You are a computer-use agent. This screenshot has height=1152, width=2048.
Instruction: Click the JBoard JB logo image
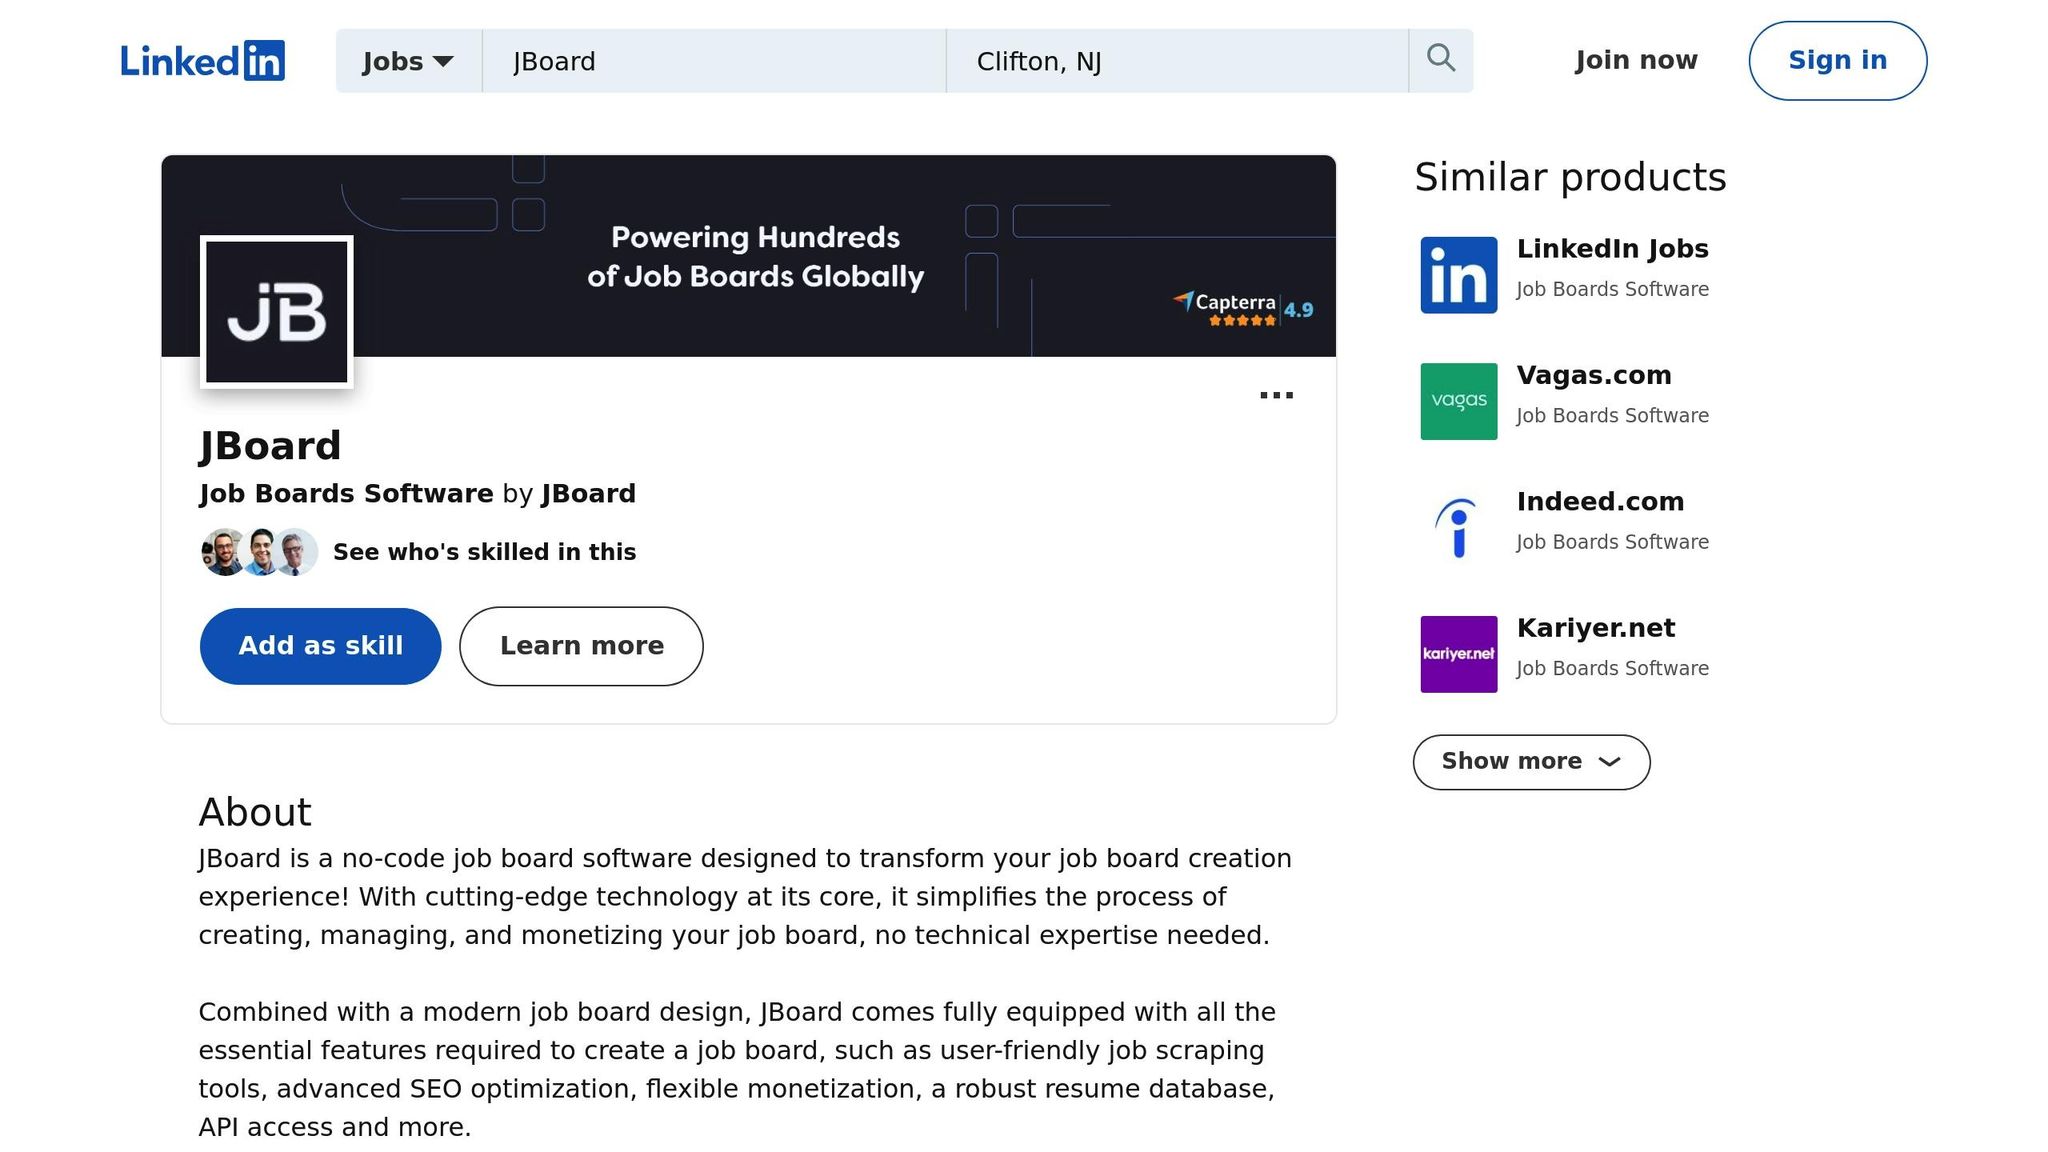tap(277, 312)
